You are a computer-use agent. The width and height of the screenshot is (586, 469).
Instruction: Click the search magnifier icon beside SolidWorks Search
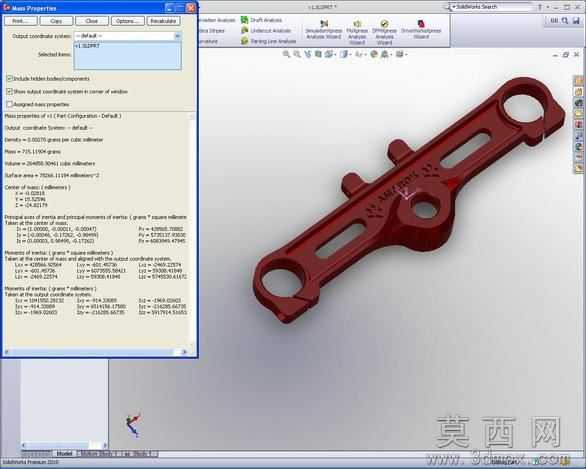(x=448, y=7)
